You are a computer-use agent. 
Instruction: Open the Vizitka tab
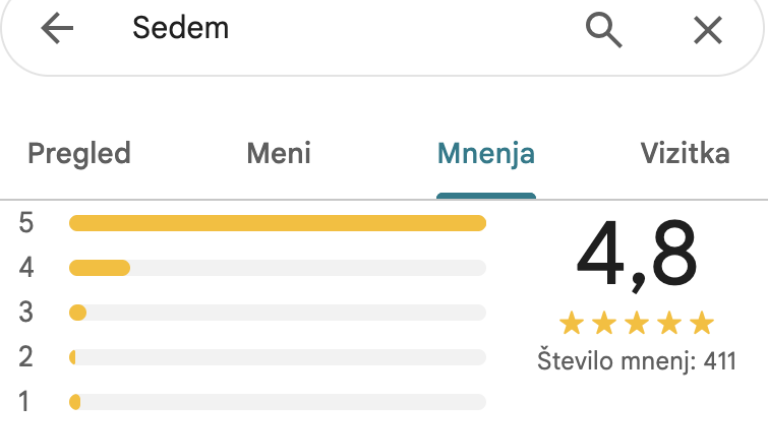(x=685, y=154)
